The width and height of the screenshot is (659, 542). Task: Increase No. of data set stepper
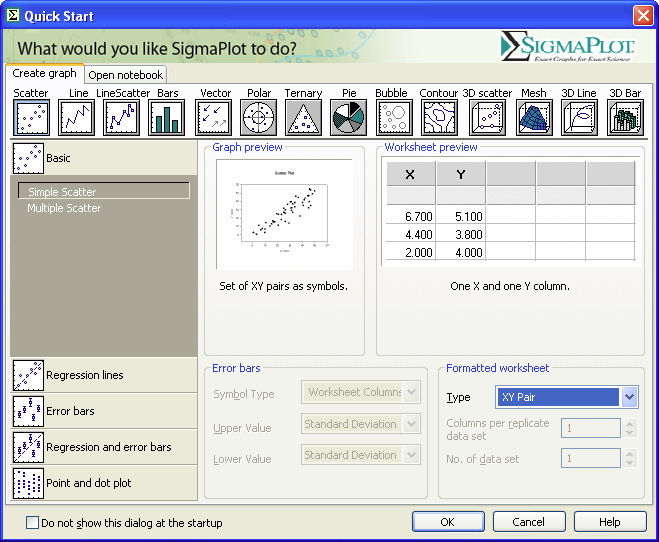pos(630,453)
